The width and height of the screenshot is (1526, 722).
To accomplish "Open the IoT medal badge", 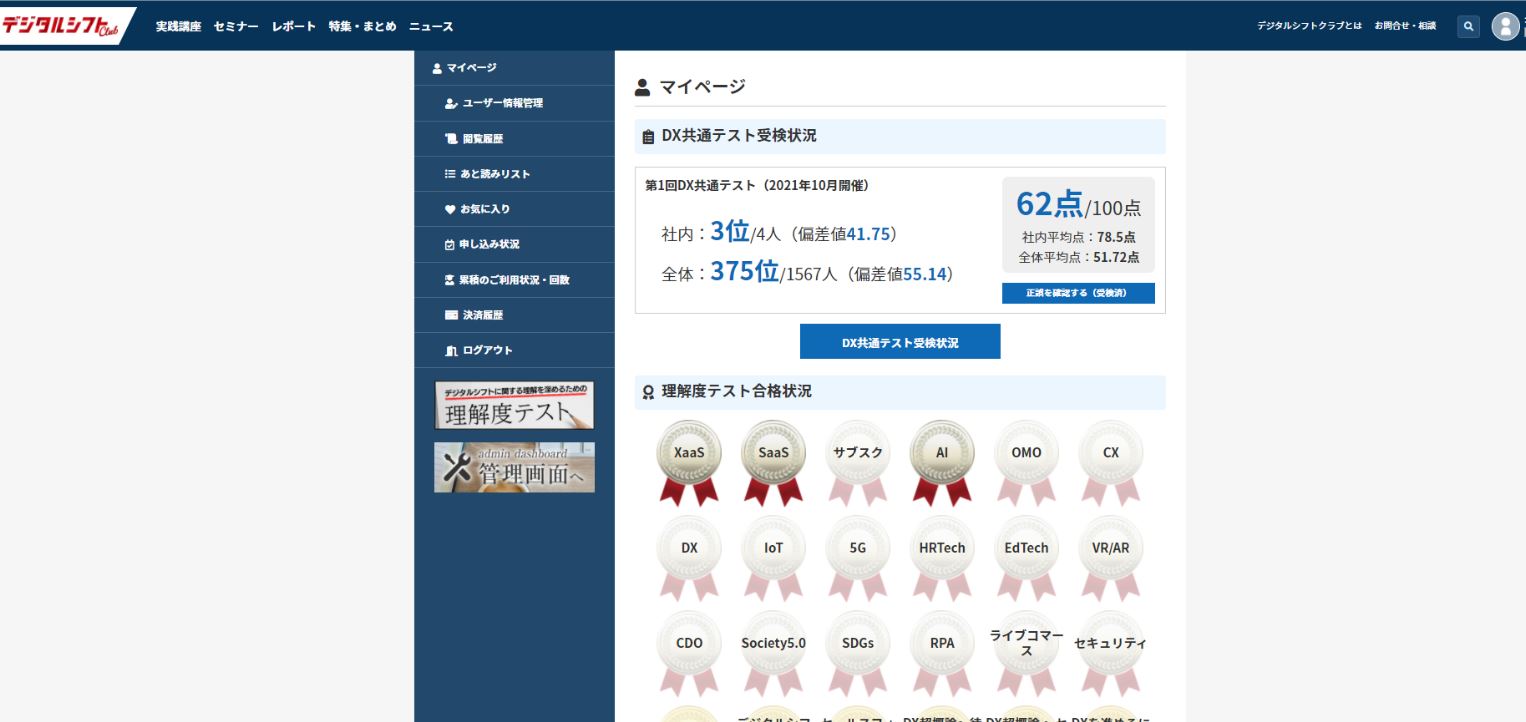I will pos(773,549).
